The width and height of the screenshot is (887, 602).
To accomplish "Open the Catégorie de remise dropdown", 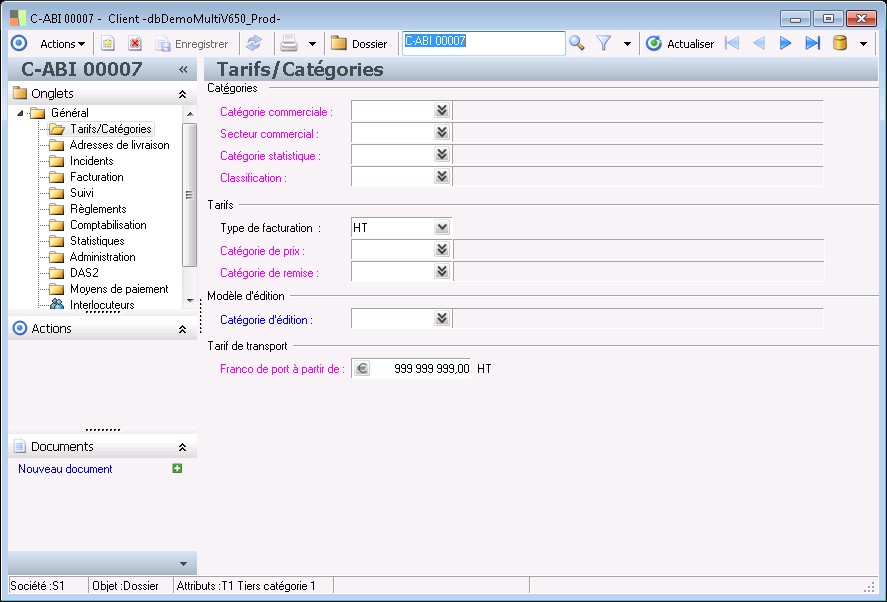I will [442, 272].
